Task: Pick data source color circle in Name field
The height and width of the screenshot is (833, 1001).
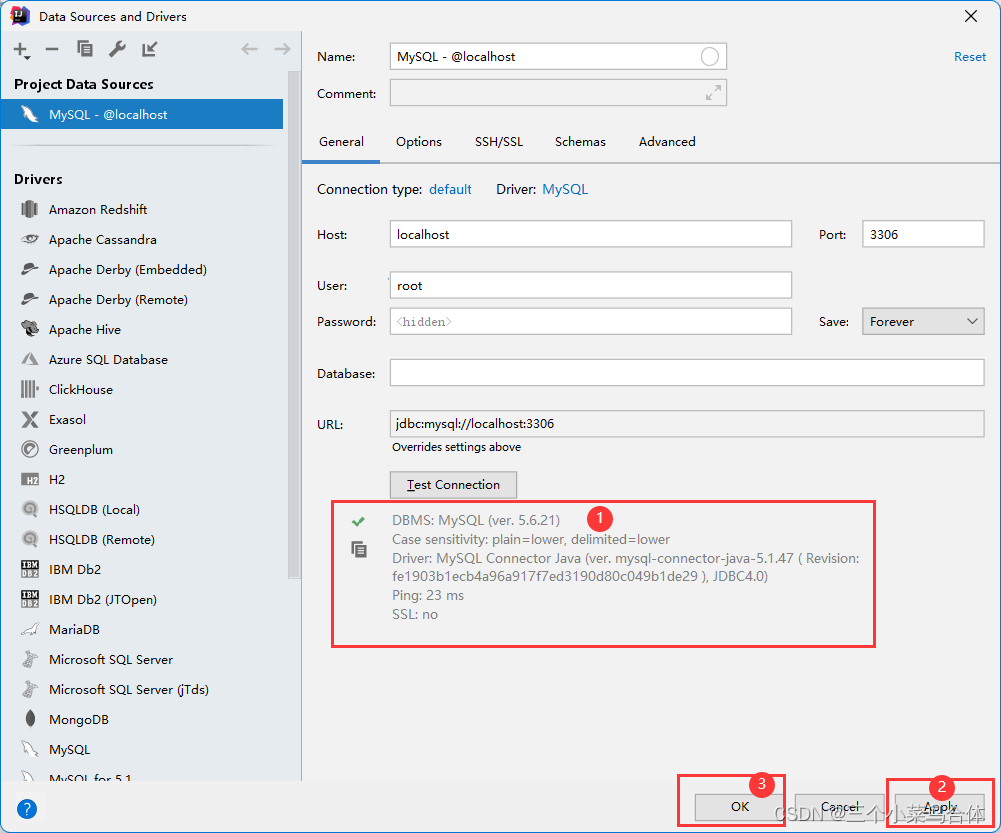Action: coord(709,56)
